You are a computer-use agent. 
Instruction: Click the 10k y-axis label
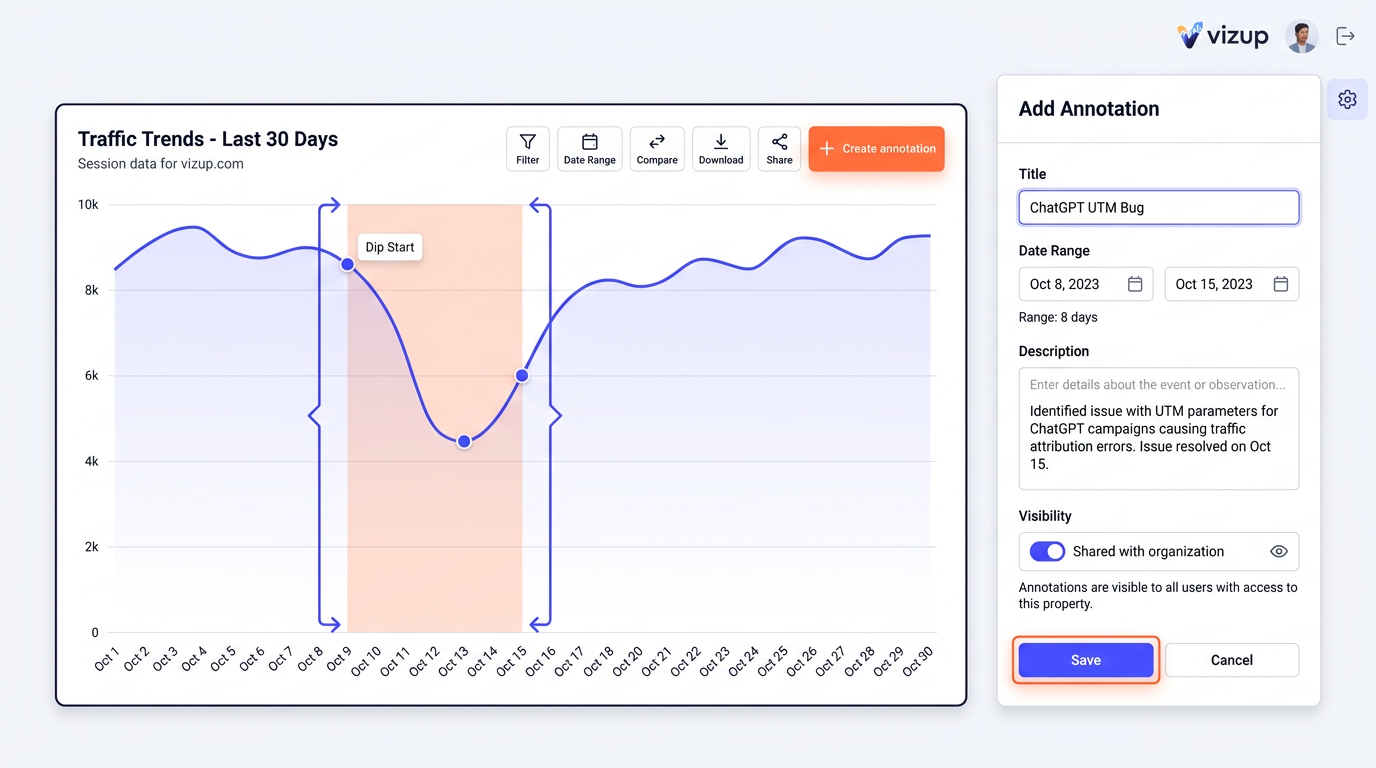pos(88,204)
